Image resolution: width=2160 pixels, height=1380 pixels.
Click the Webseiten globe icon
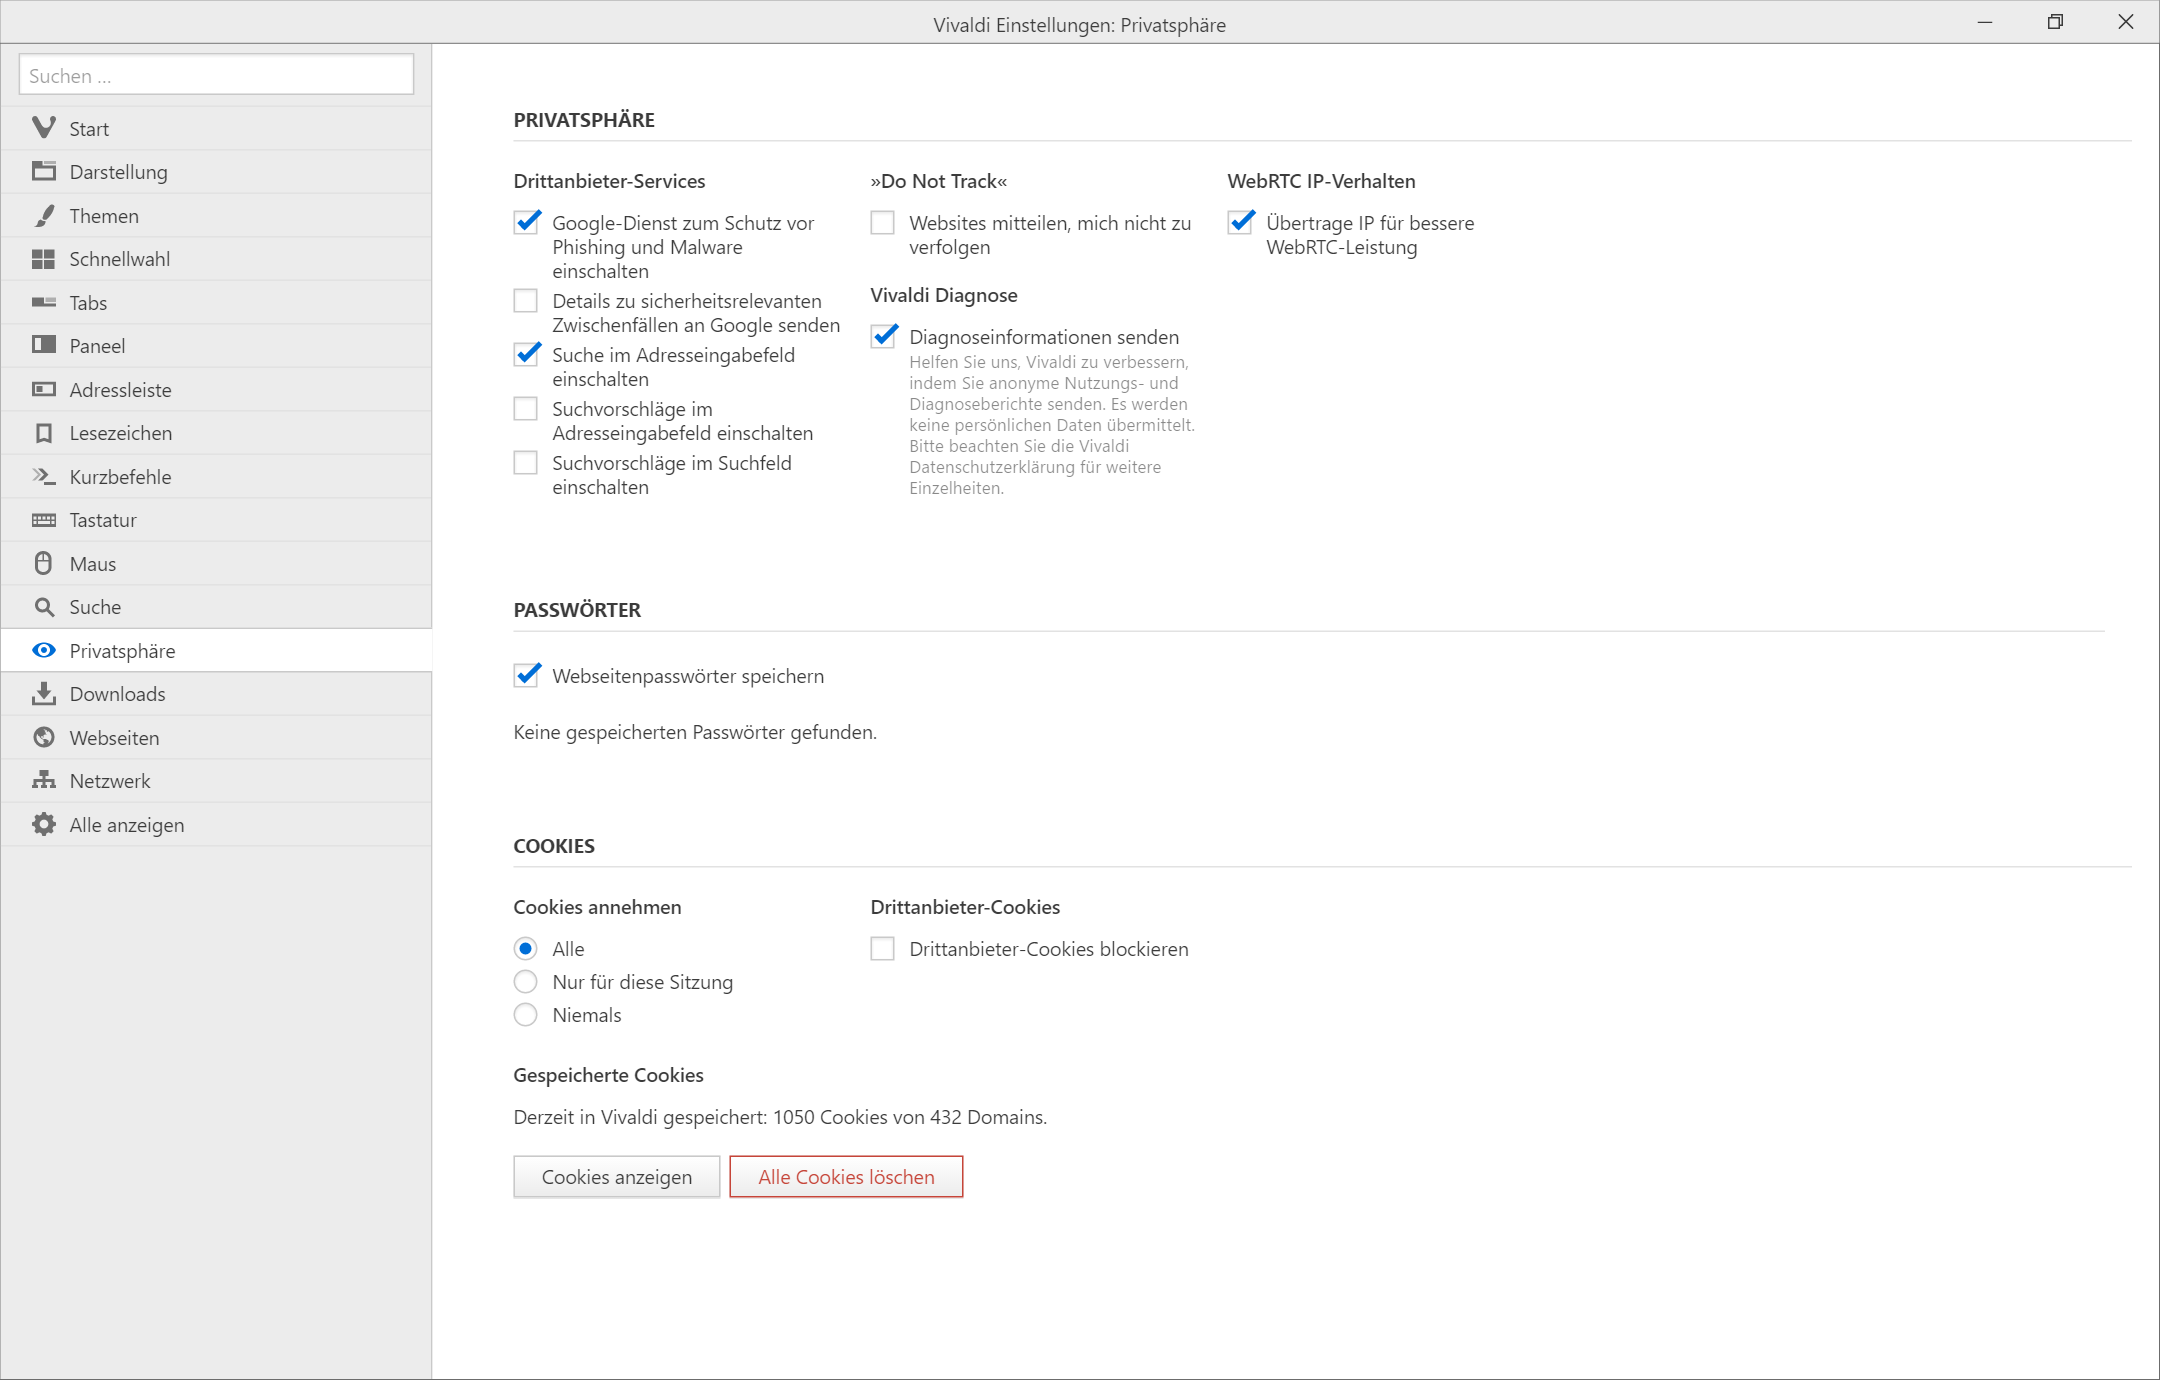pos(43,737)
